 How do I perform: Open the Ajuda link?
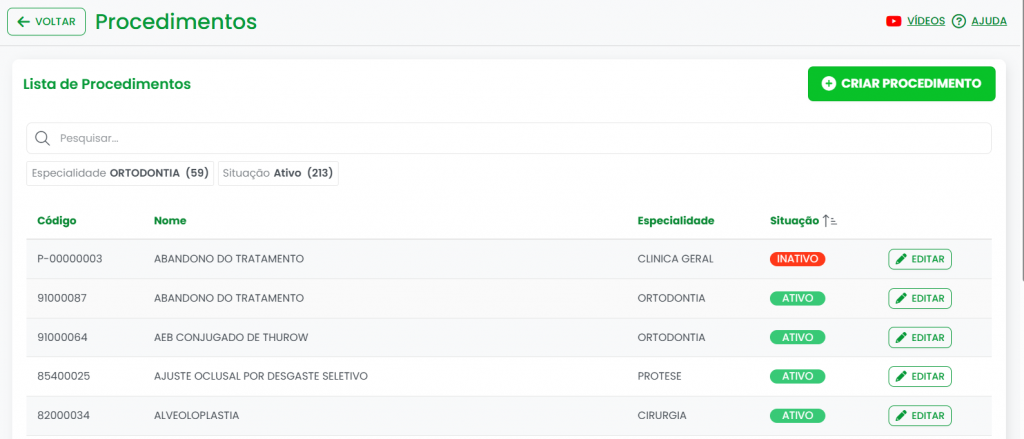pos(988,21)
